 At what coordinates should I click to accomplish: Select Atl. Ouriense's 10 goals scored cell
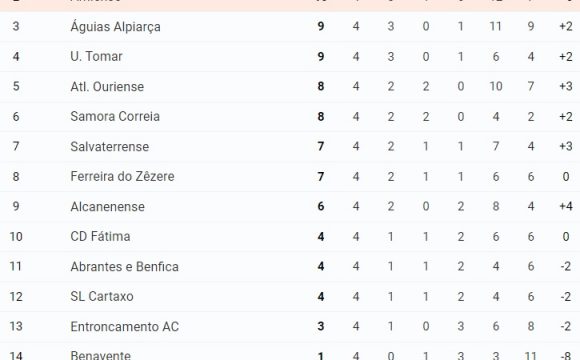pos(496,86)
